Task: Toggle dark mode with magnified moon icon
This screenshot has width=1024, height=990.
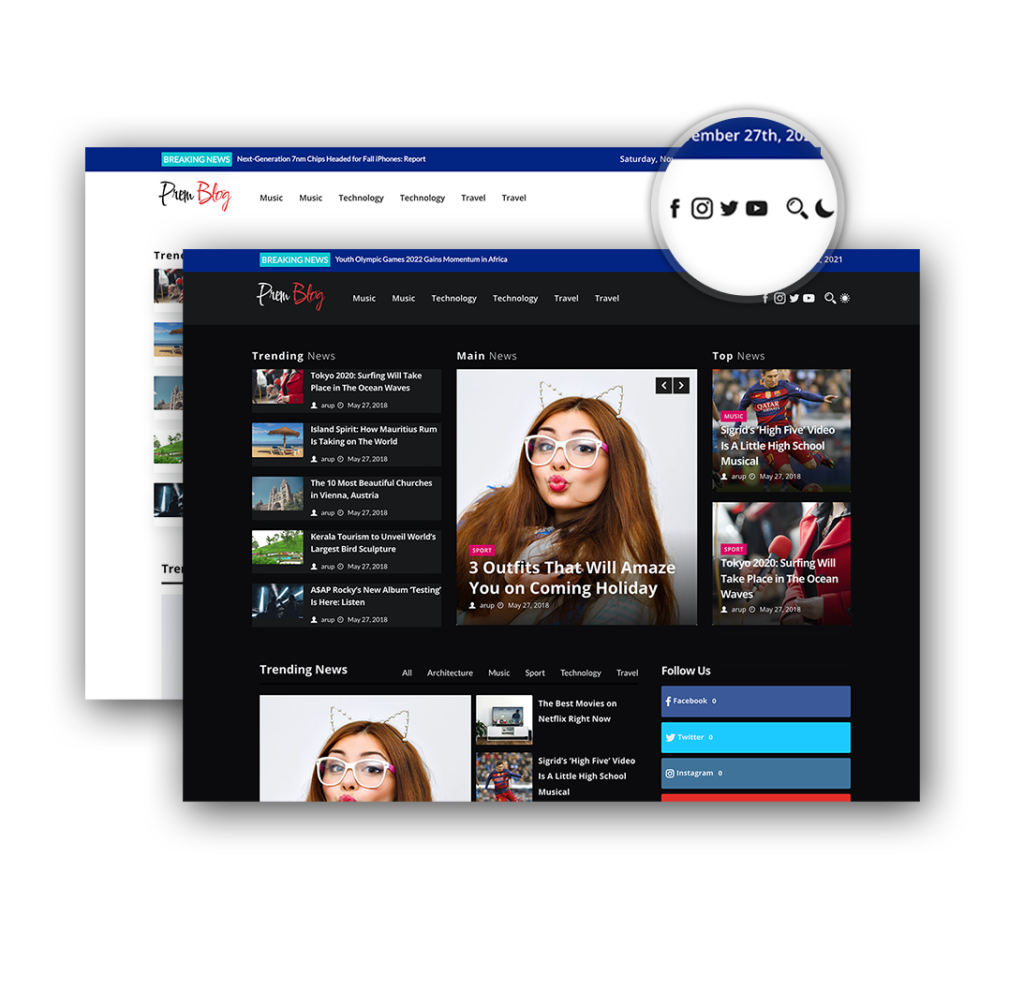Action: coord(825,208)
